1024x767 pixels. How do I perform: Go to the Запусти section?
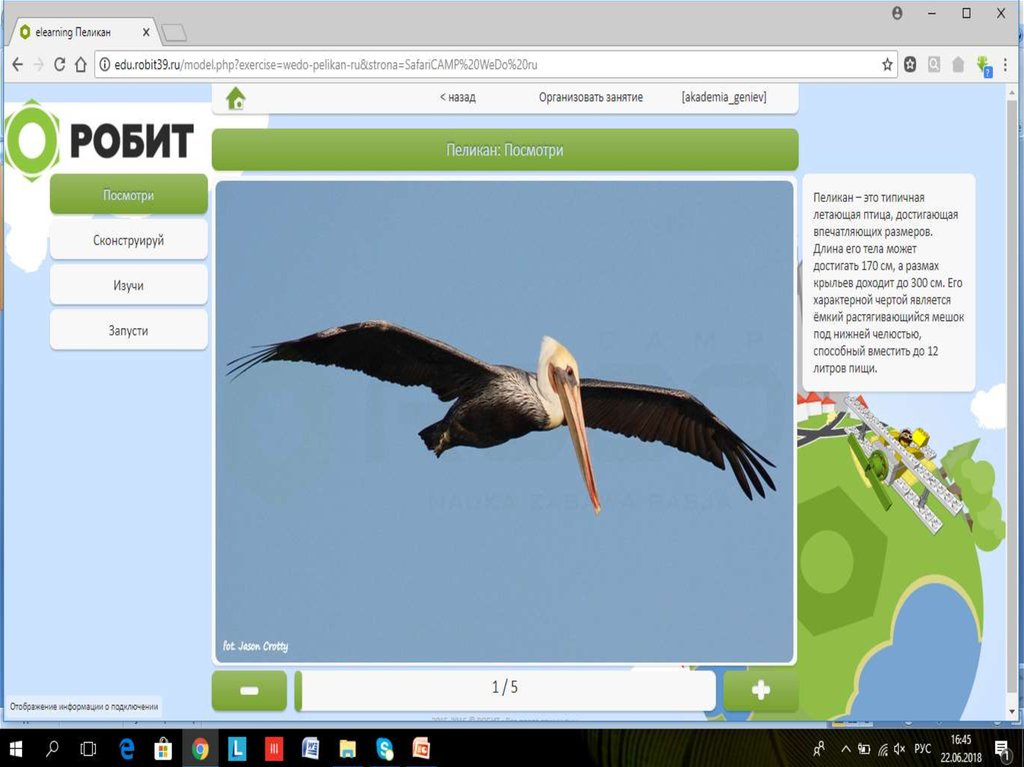tap(128, 330)
